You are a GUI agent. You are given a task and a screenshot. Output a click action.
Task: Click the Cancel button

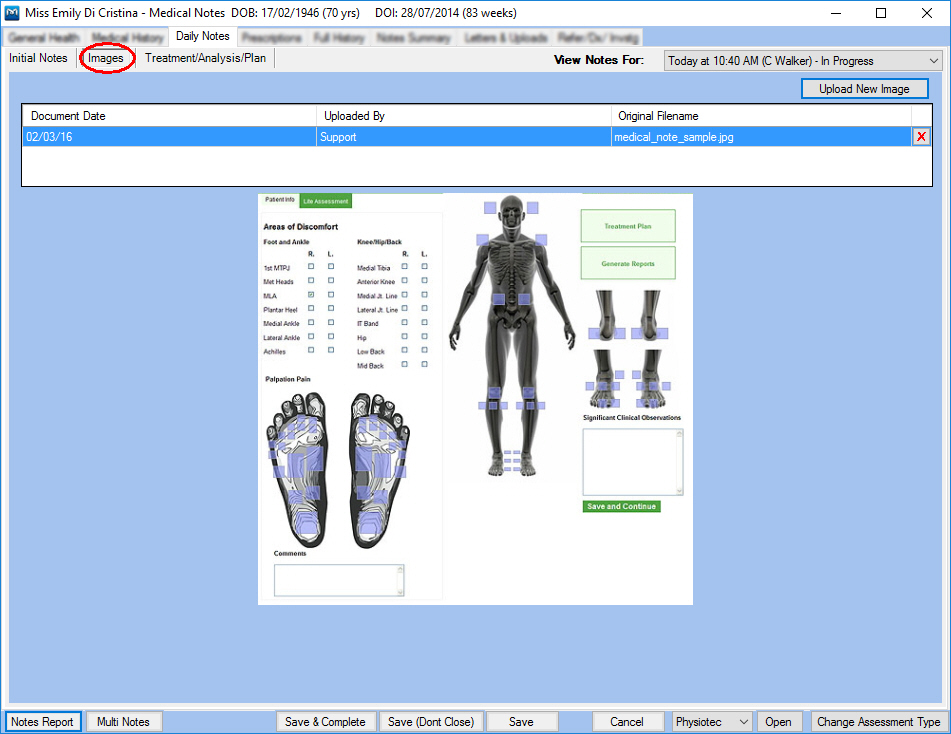627,722
